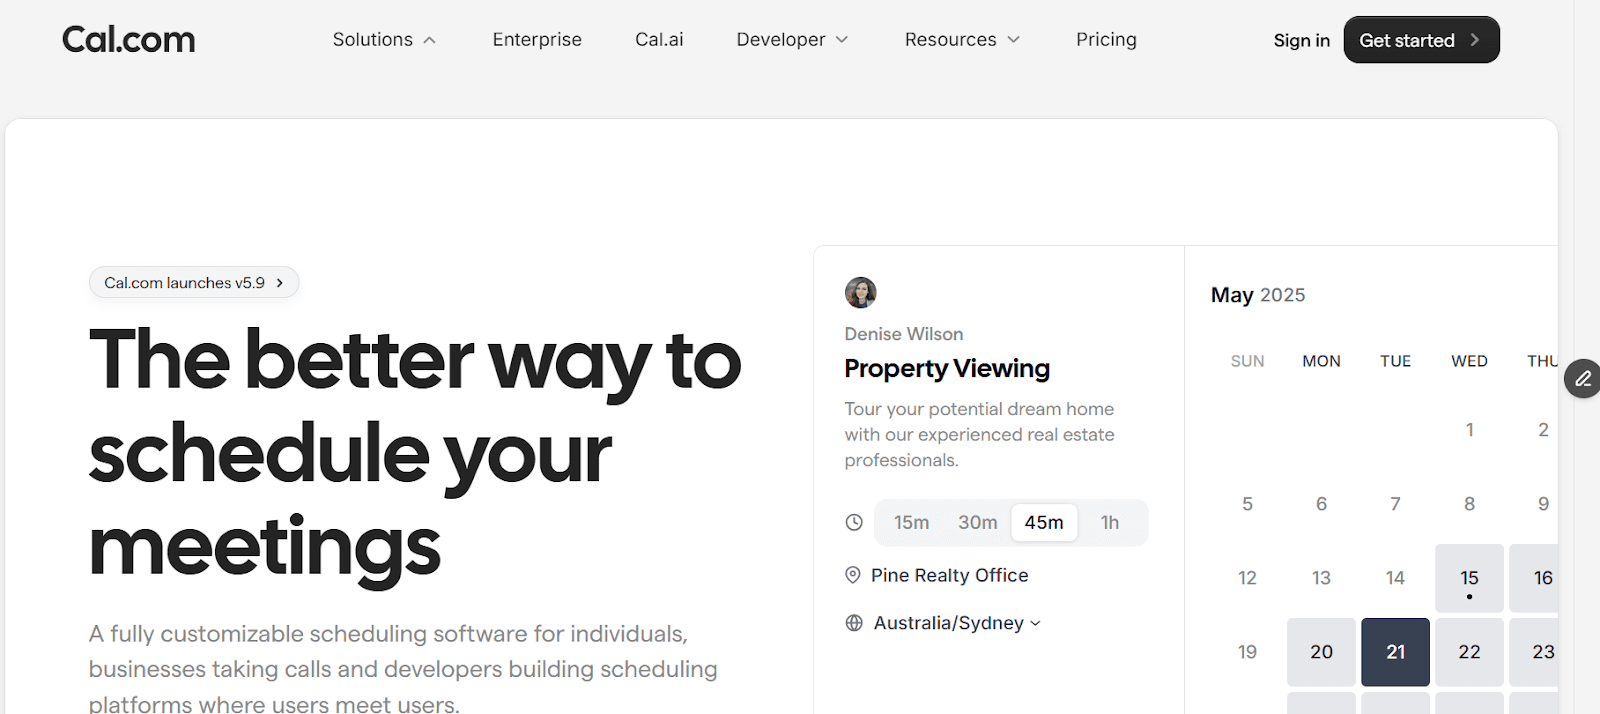Viewport: 1600px width, 714px height.
Task: Select May 23 on the calendar
Action: [x=1534, y=652]
